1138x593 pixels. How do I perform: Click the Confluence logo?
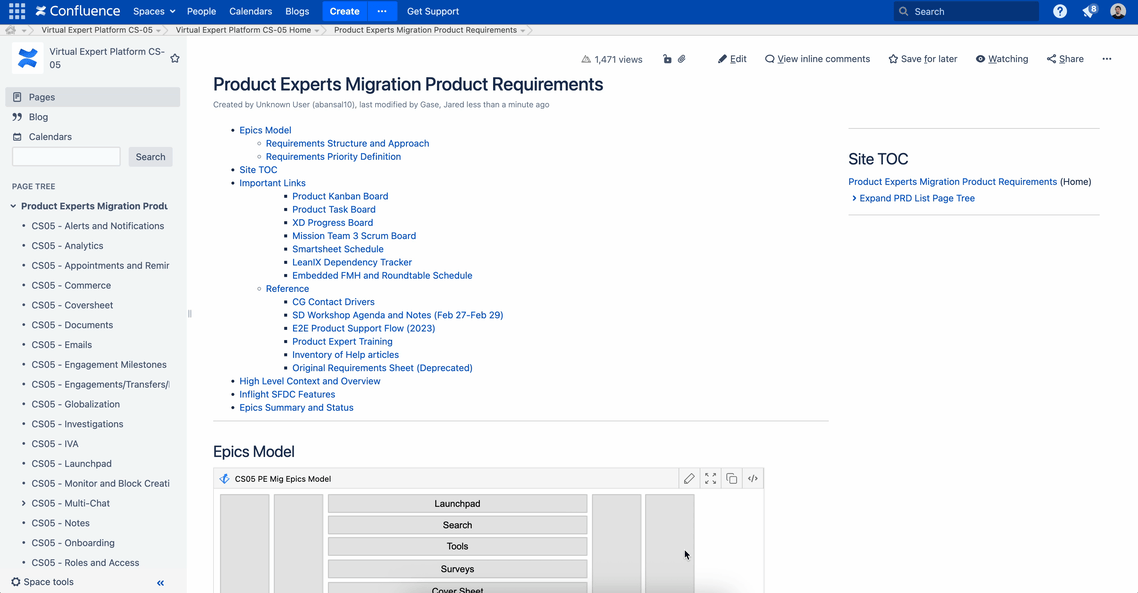(78, 11)
